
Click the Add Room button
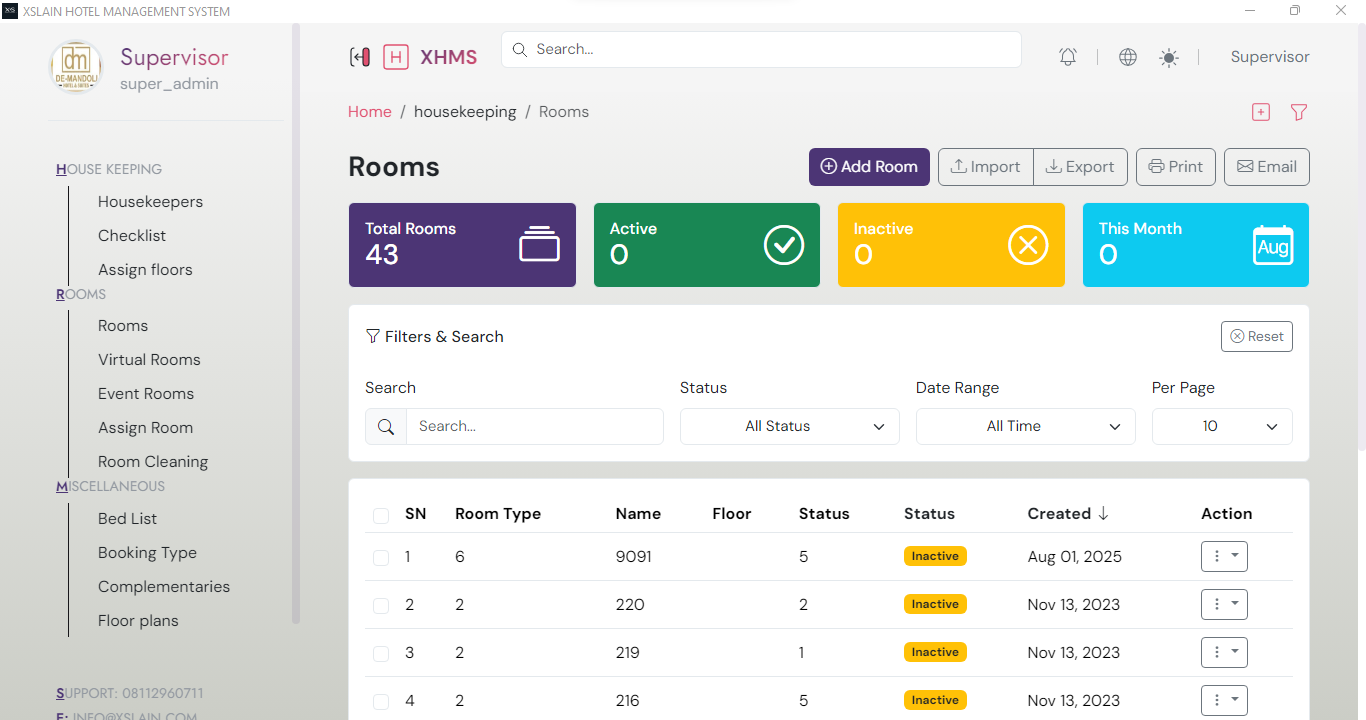pyautogui.click(x=868, y=166)
